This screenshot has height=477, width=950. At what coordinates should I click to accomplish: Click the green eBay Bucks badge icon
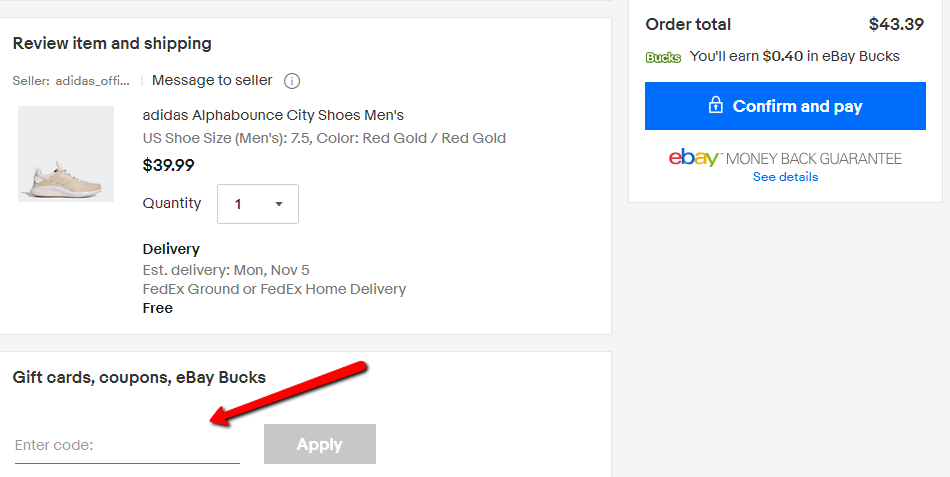click(x=663, y=57)
